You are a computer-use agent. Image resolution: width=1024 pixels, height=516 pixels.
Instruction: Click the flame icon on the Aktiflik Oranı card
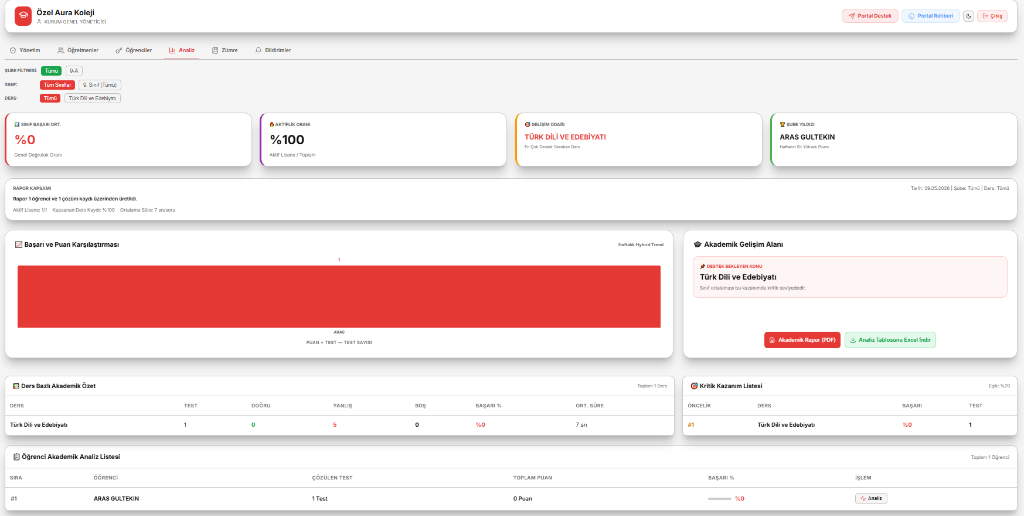[272, 124]
